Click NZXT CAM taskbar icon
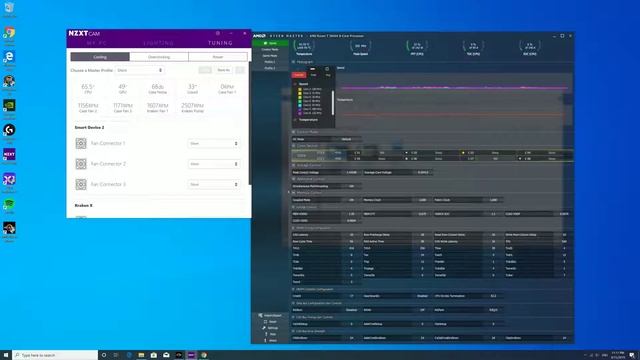Image resolution: width=640 pixels, height=360 pixels. pyautogui.click(x=191, y=355)
